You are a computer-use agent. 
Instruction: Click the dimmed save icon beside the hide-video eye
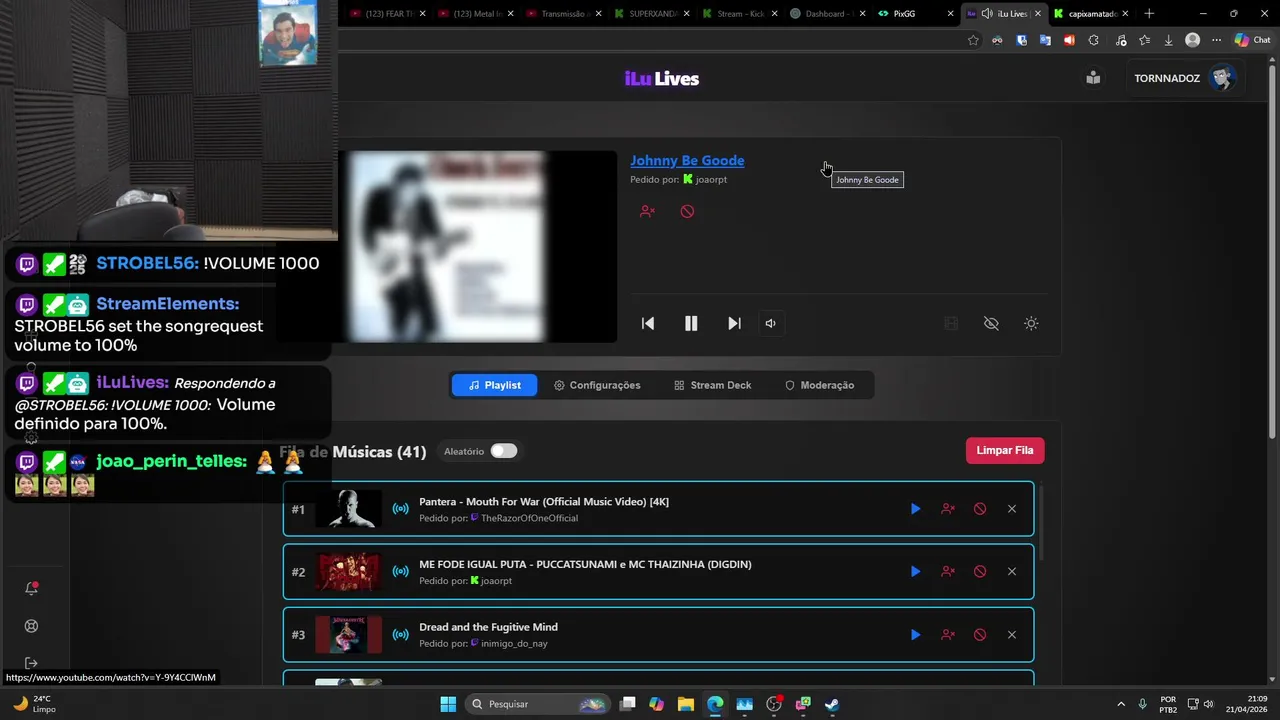pyautogui.click(x=951, y=323)
